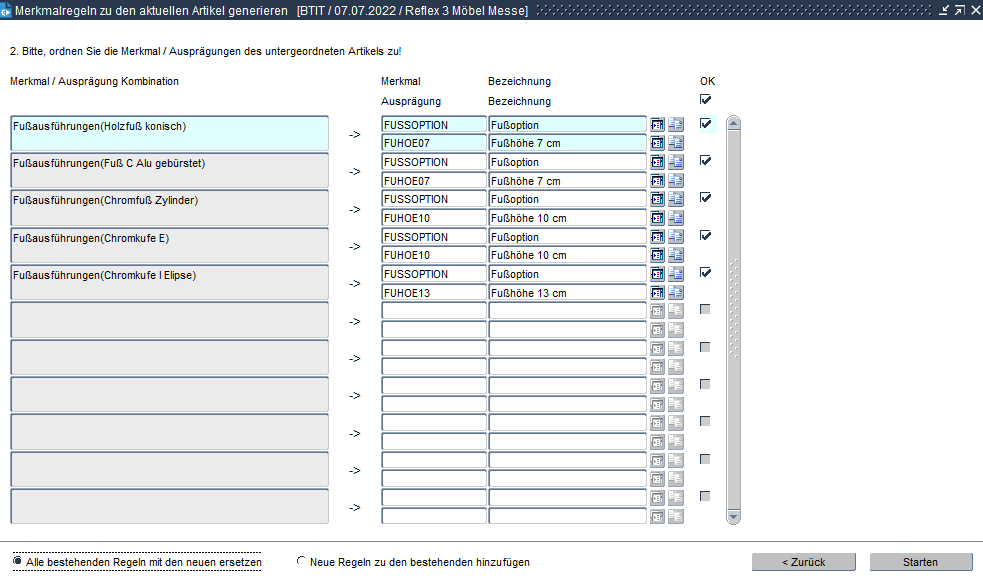Click the FUHOE13 Ausprägung input field

[x=433, y=293]
